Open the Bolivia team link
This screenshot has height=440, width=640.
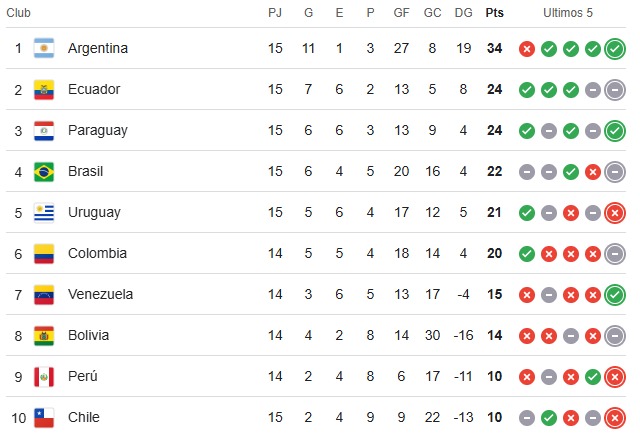coord(89,335)
